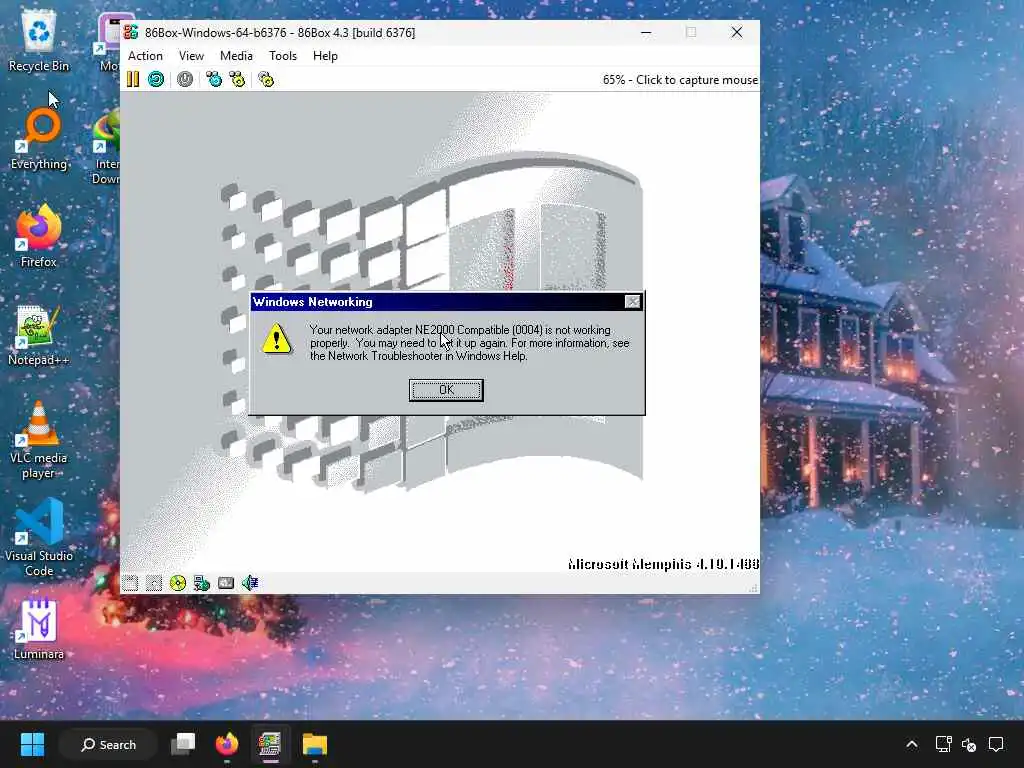Select the Firefox desktop shortcut
The height and width of the screenshot is (768, 1024).
[39, 236]
